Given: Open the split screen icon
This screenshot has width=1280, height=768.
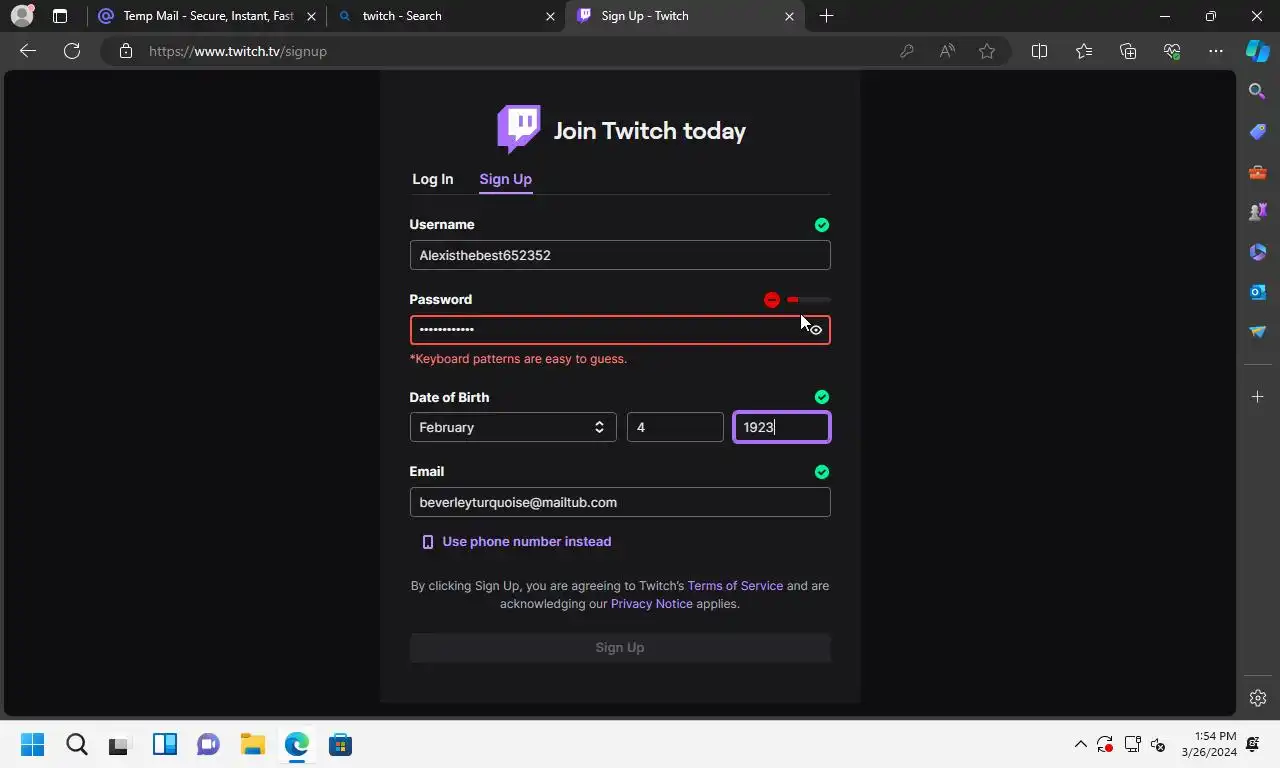Looking at the screenshot, I should click(x=1039, y=51).
